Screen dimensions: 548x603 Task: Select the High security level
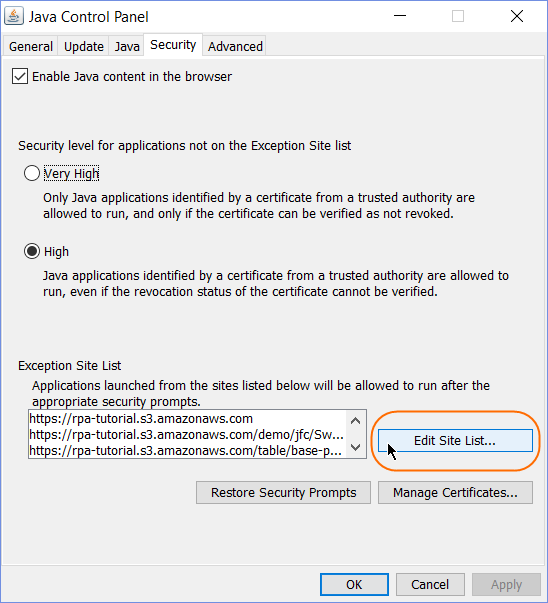tap(32, 252)
